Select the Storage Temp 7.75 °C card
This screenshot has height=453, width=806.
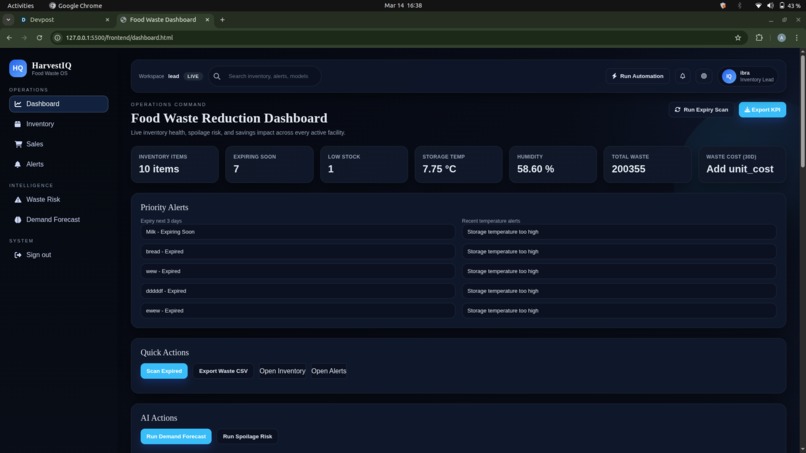pos(459,164)
